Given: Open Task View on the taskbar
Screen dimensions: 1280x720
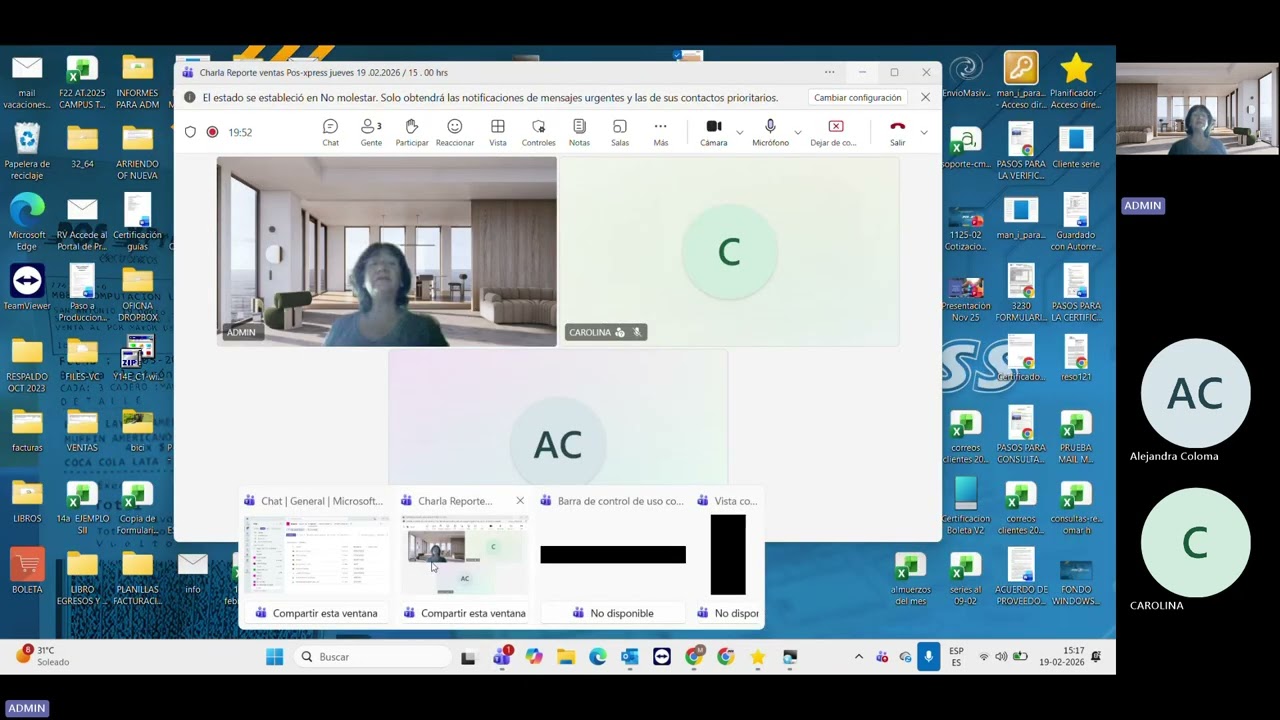Looking at the screenshot, I should click(x=468, y=657).
